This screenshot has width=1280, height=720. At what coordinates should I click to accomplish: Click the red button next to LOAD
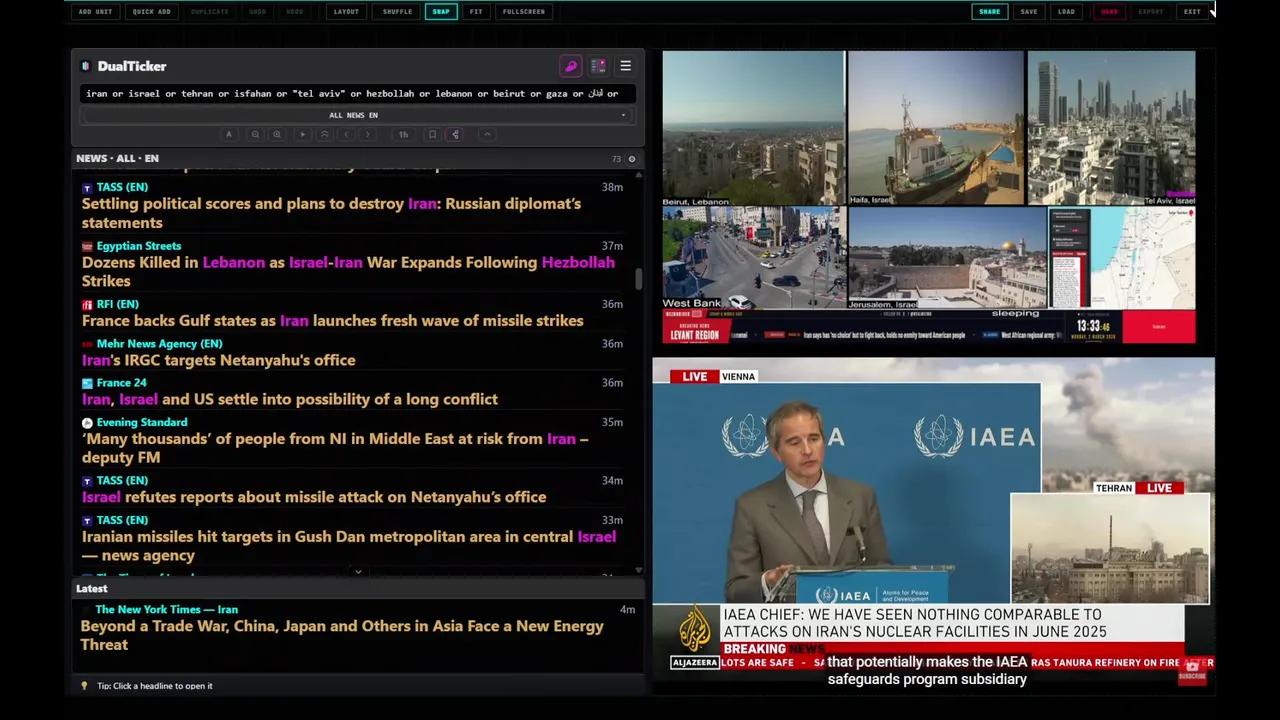coord(1109,12)
